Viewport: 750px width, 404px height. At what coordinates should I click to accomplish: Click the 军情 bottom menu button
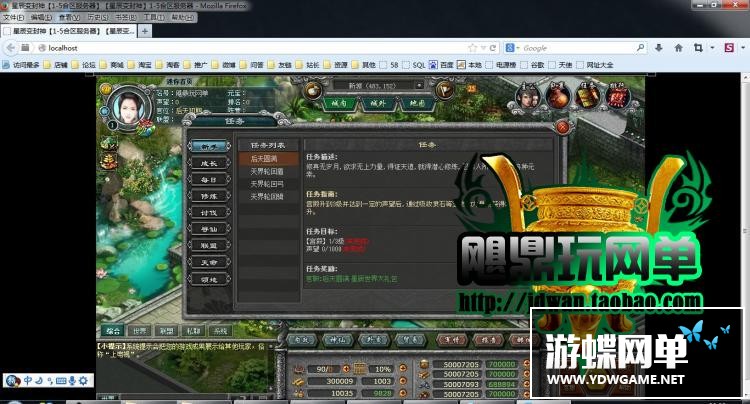[452, 340]
